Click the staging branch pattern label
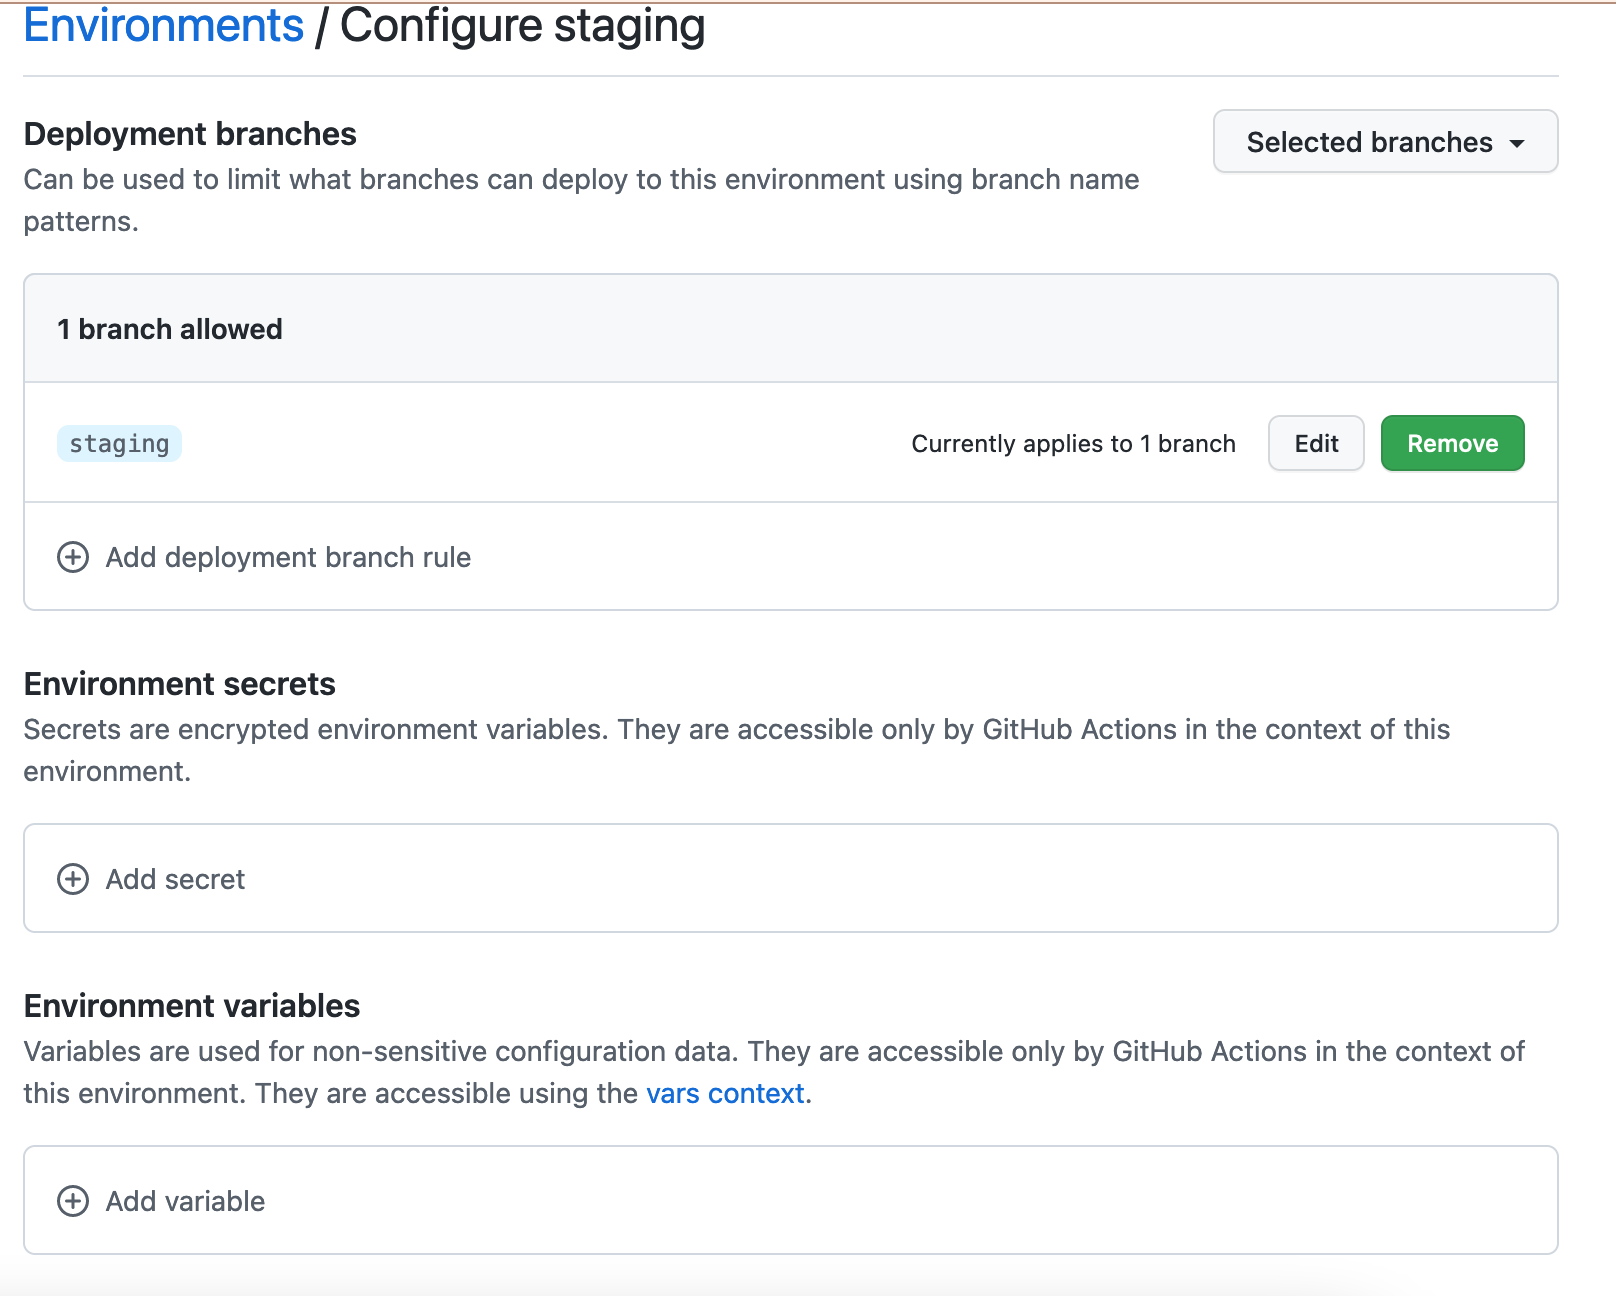Viewport: 1616px width, 1296px height. tap(119, 443)
